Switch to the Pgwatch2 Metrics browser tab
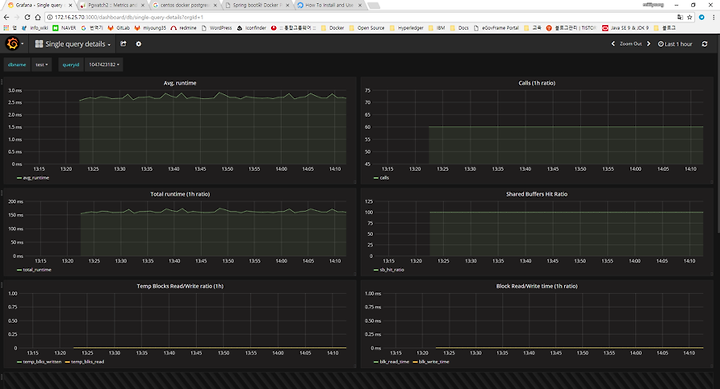Screen dimensions: 720x389 coord(111,5)
